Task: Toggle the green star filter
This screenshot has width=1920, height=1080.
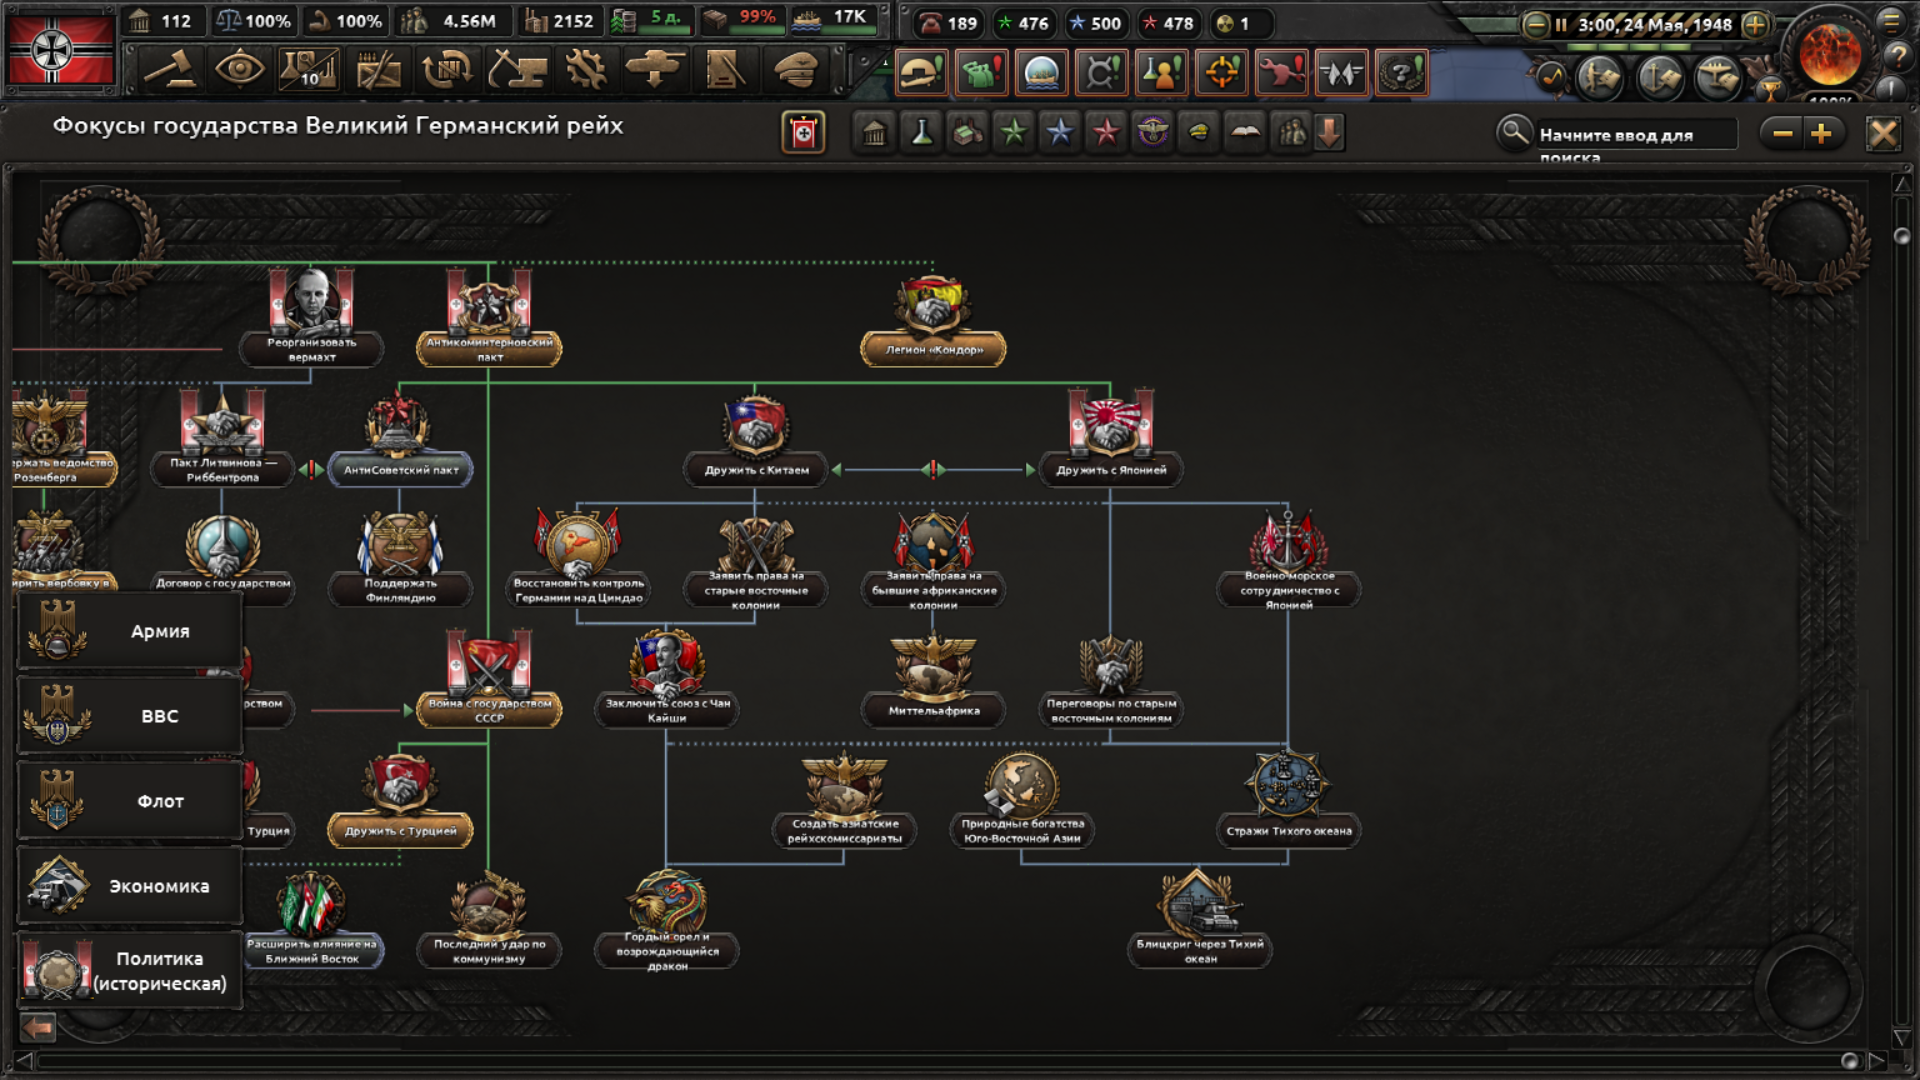Action: coord(1013,133)
